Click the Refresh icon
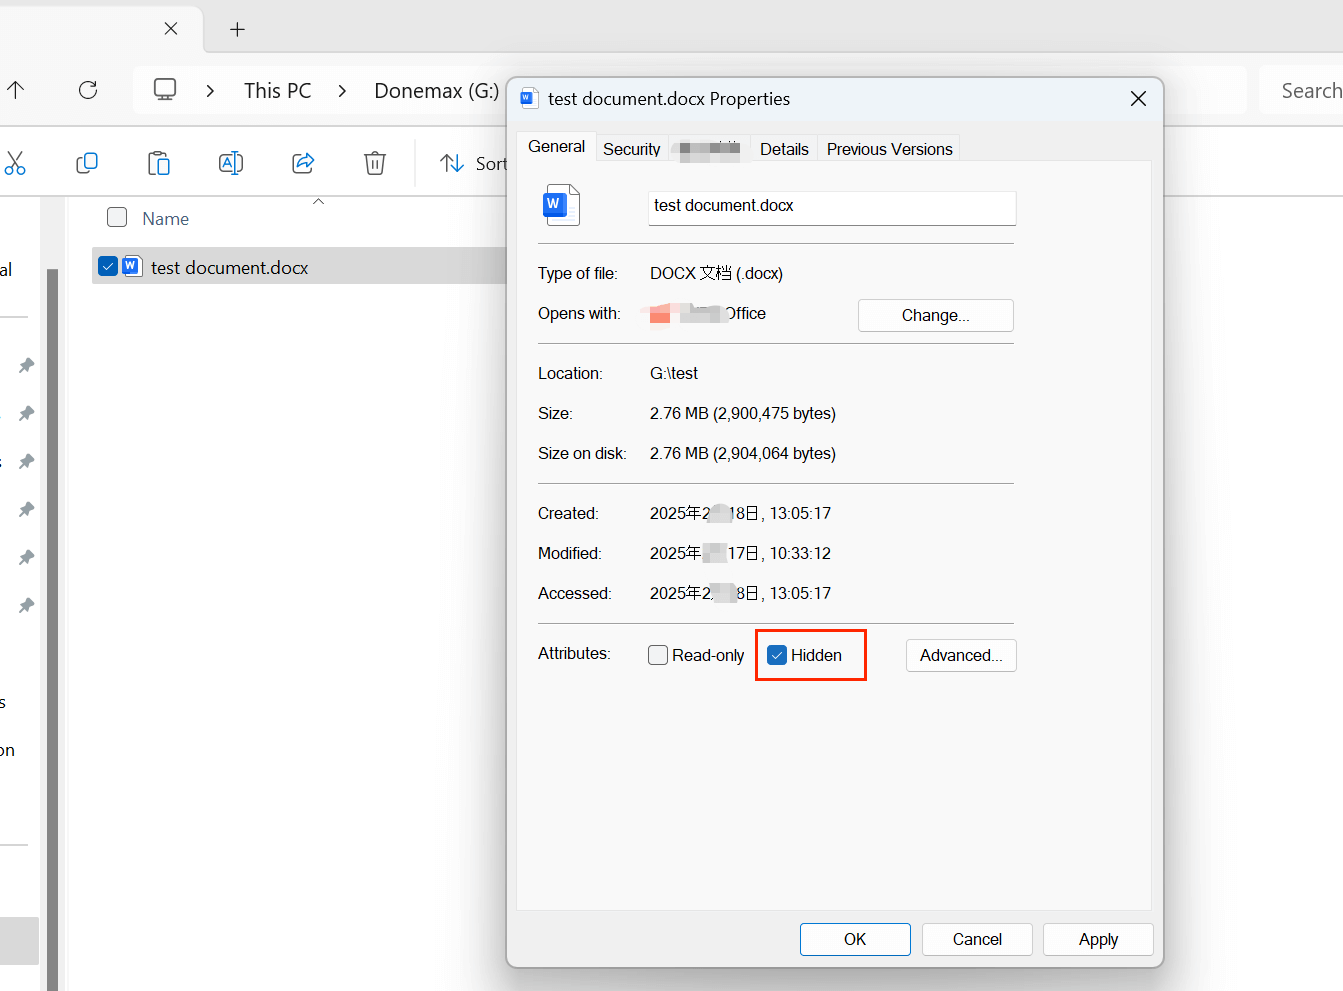Image resolution: width=1343 pixels, height=991 pixels. pos(88,90)
